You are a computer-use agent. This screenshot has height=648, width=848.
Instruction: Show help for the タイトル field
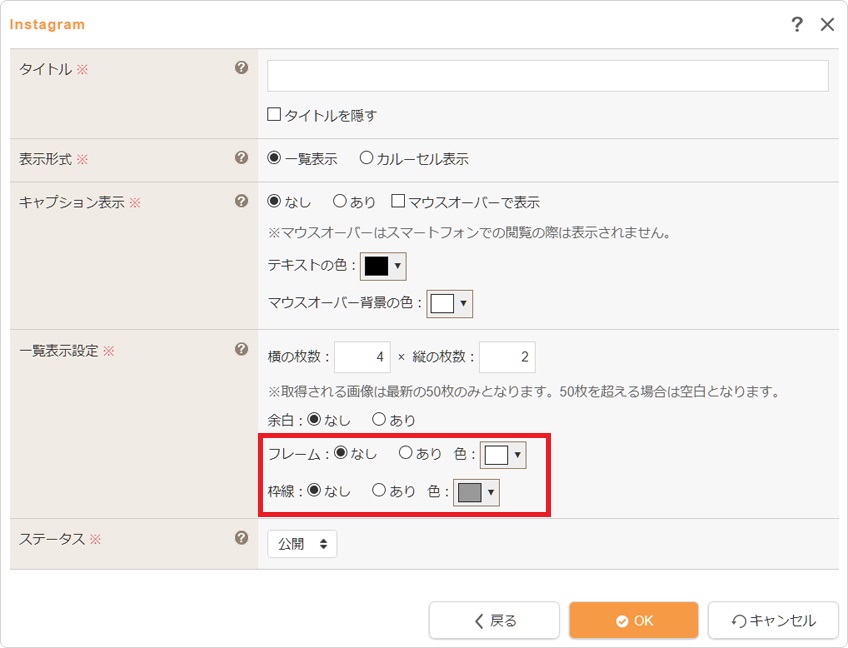point(241,68)
